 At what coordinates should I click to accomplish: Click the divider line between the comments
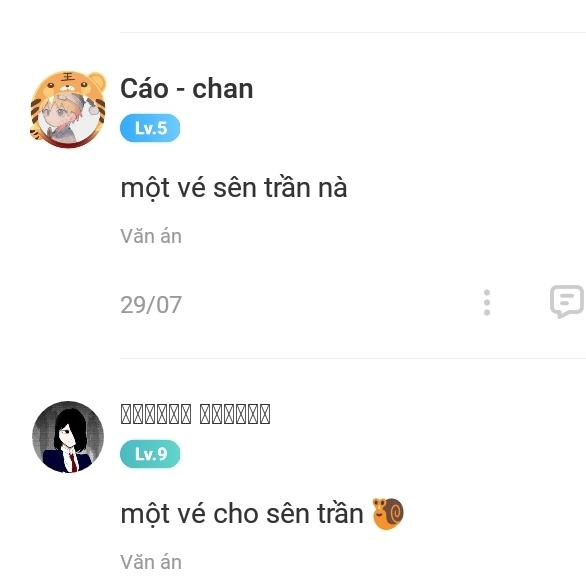[353, 358]
